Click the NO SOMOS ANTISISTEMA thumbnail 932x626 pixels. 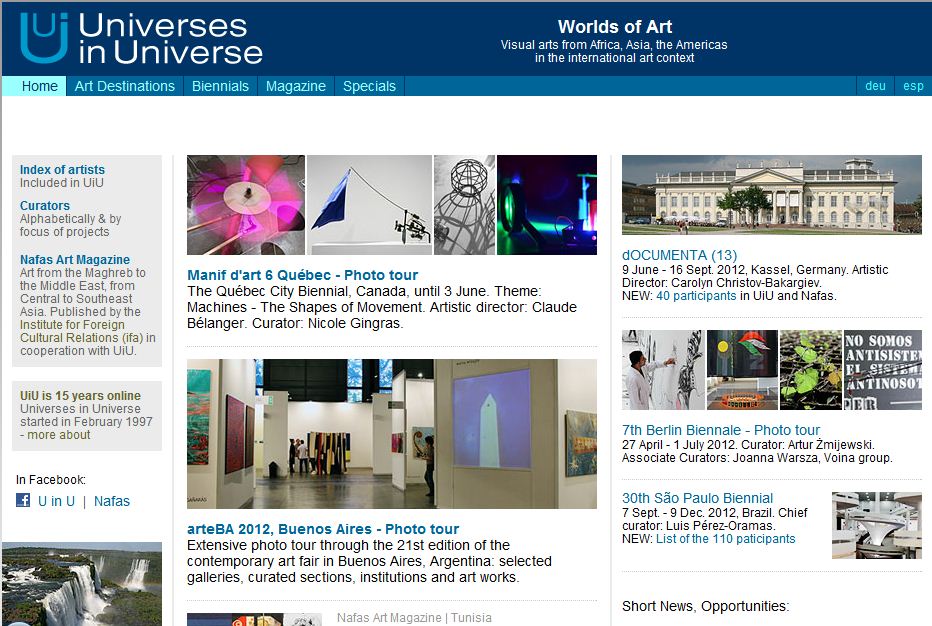[883, 370]
